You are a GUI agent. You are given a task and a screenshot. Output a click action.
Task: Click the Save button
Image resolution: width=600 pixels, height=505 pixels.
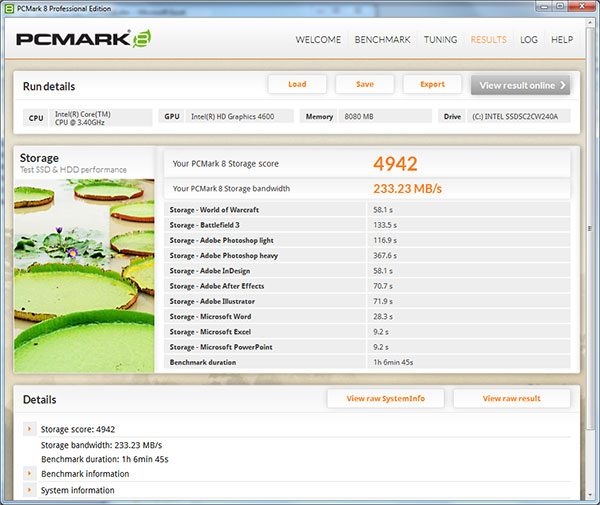coord(365,84)
